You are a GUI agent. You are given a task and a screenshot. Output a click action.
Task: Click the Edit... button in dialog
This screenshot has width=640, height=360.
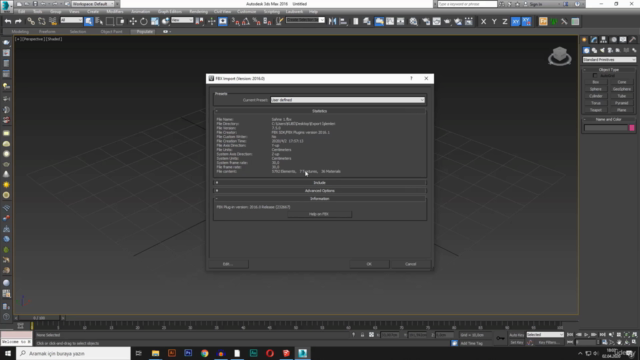pos(228,264)
